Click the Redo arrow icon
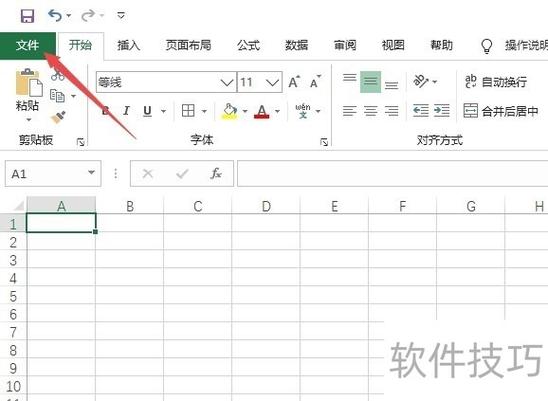Viewport: 548px width, 401px height. [x=88, y=15]
